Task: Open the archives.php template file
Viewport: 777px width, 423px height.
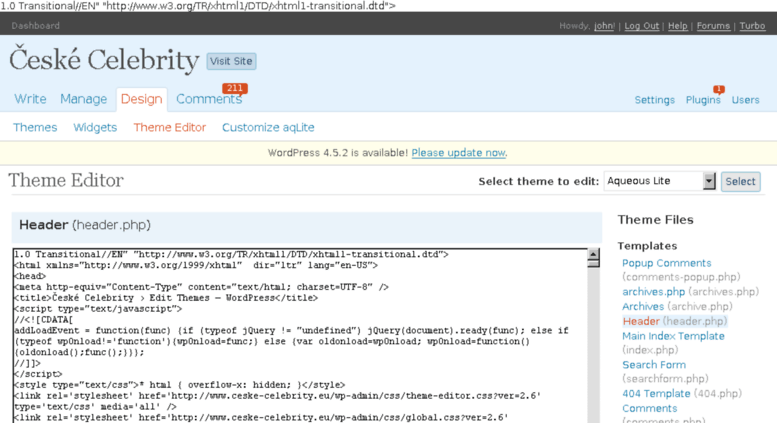Action: tap(654, 292)
